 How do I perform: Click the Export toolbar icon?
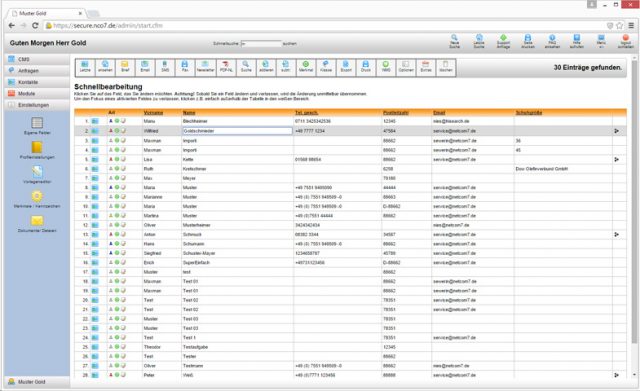[346, 67]
